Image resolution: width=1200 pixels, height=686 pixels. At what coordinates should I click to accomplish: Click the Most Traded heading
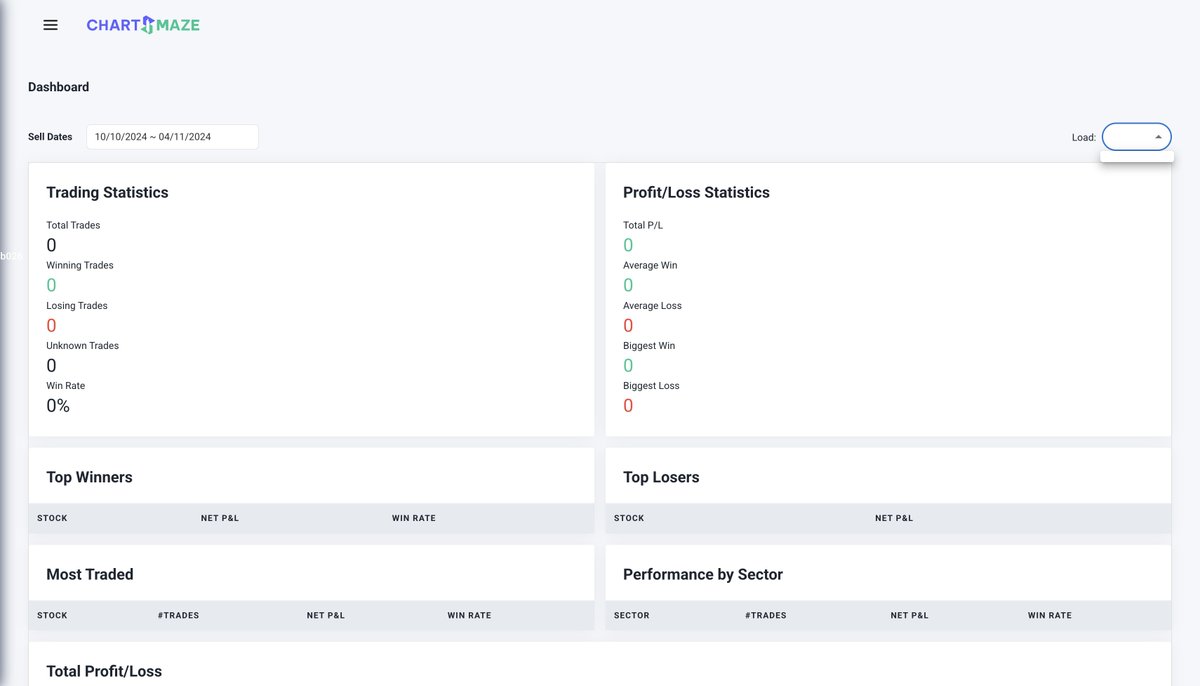pos(90,575)
